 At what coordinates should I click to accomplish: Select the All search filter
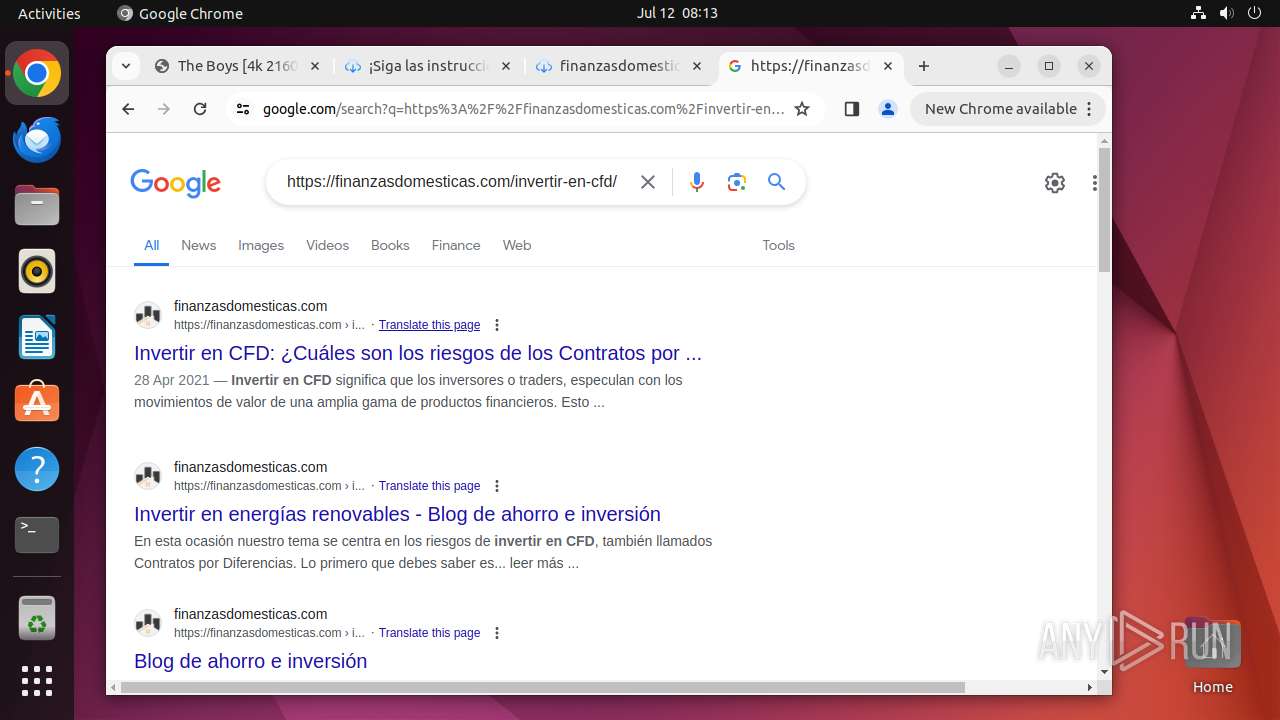point(151,245)
